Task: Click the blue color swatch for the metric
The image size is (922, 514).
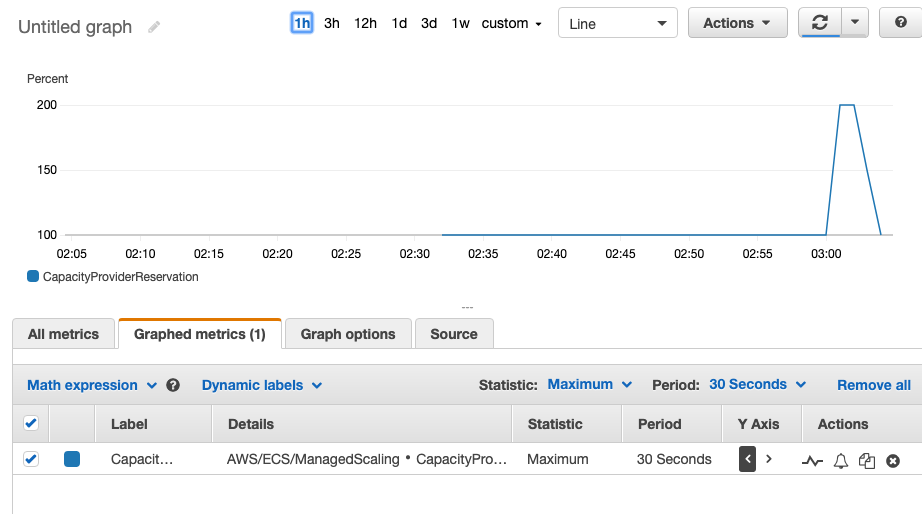Action: [x=72, y=459]
